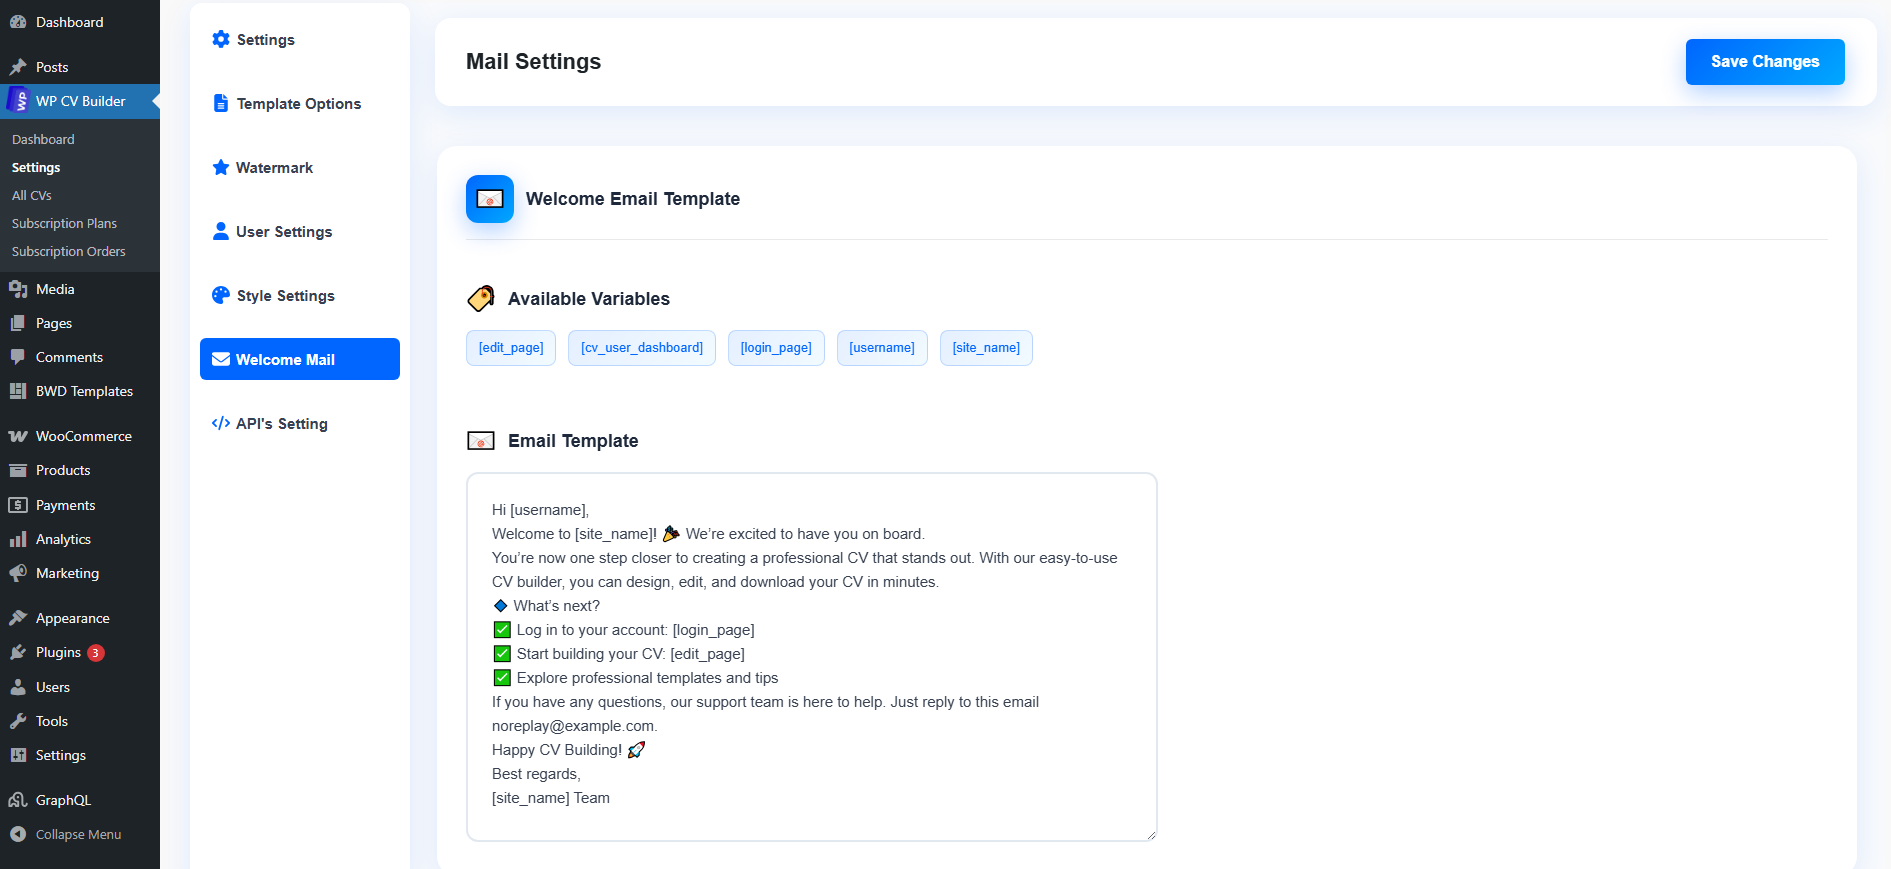Click the [username] variable chip
1891x869 pixels.
coord(882,348)
